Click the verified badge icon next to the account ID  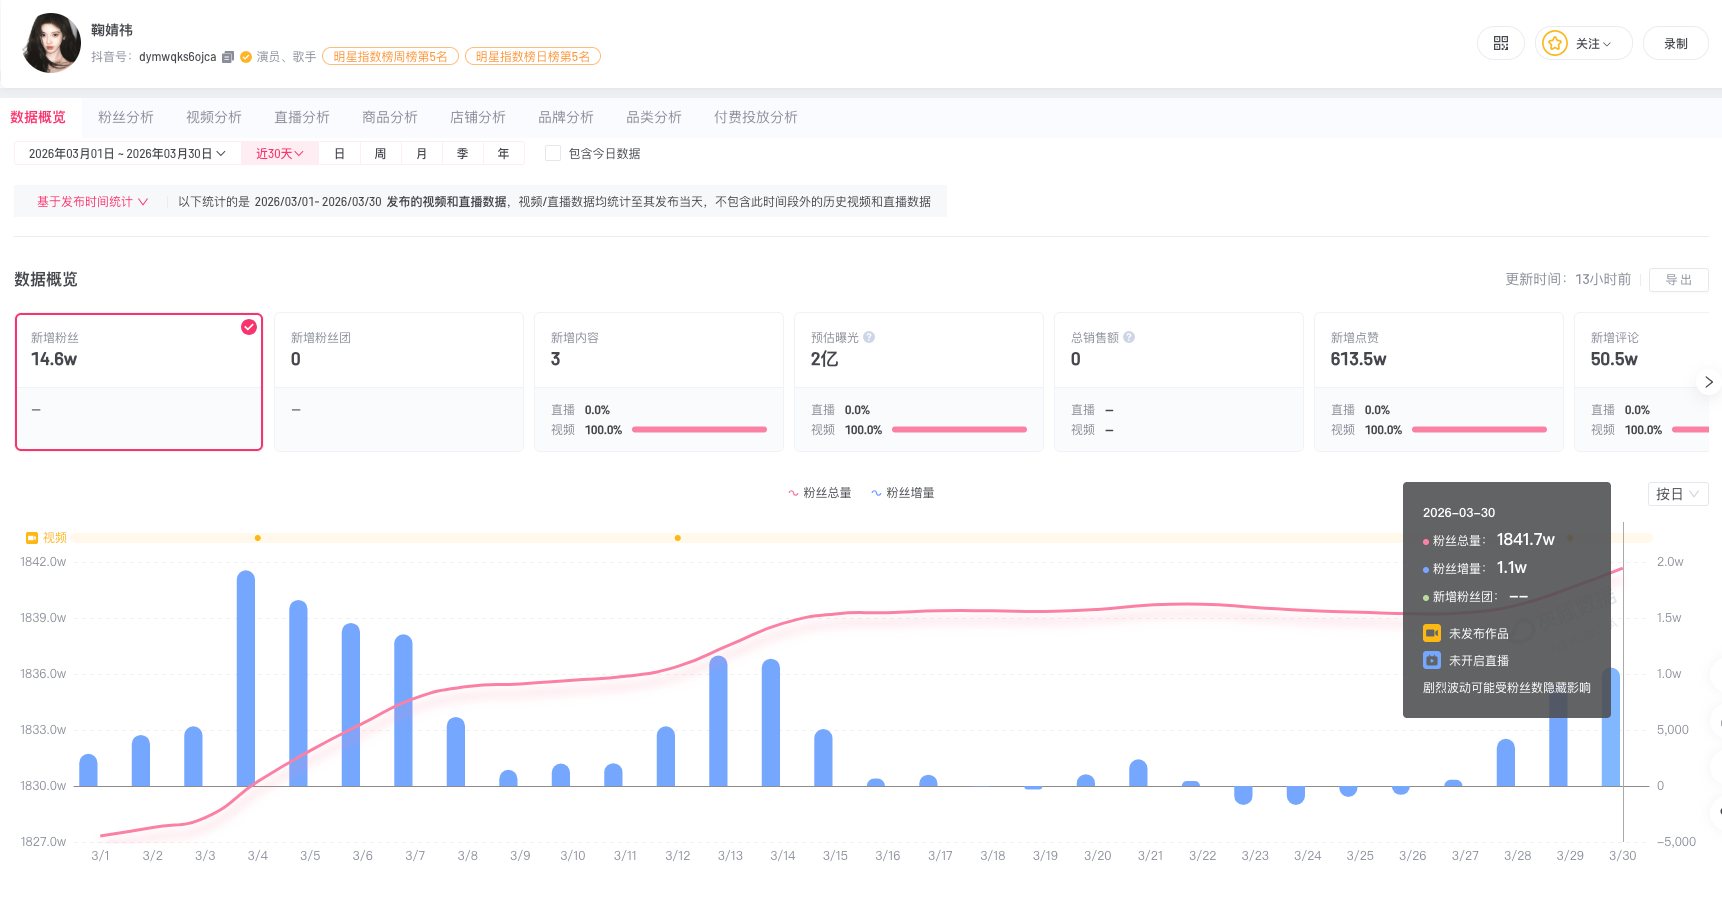point(244,57)
